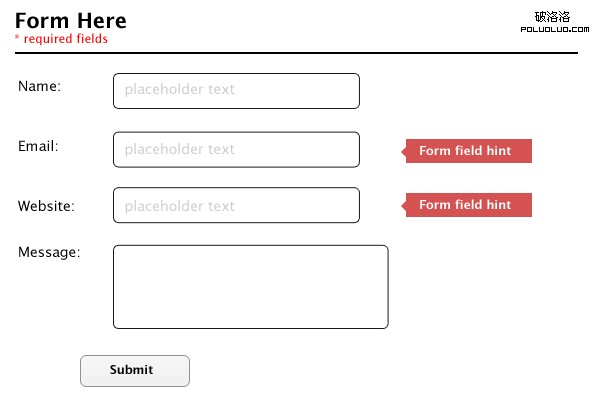Click the "Message:" label
The height and width of the screenshot is (400, 600).
(x=49, y=252)
